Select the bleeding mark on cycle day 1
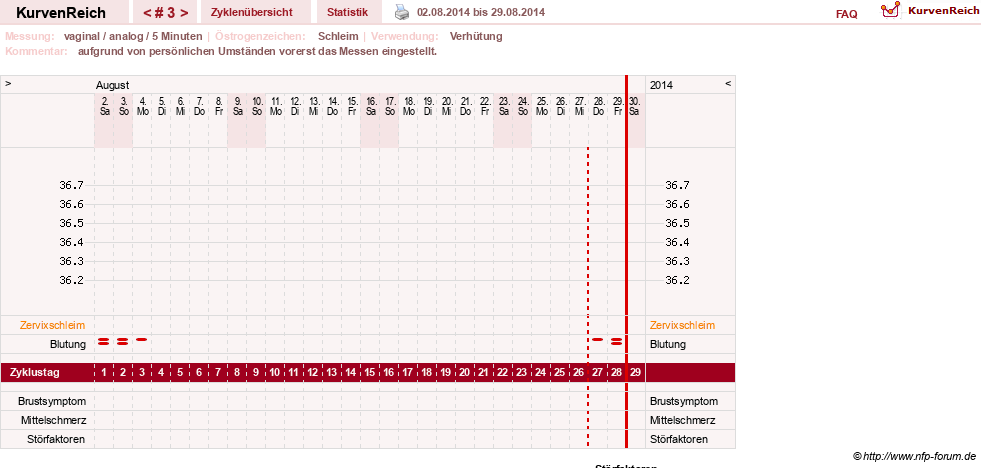This screenshot has width=981, height=468. point(104,341)
